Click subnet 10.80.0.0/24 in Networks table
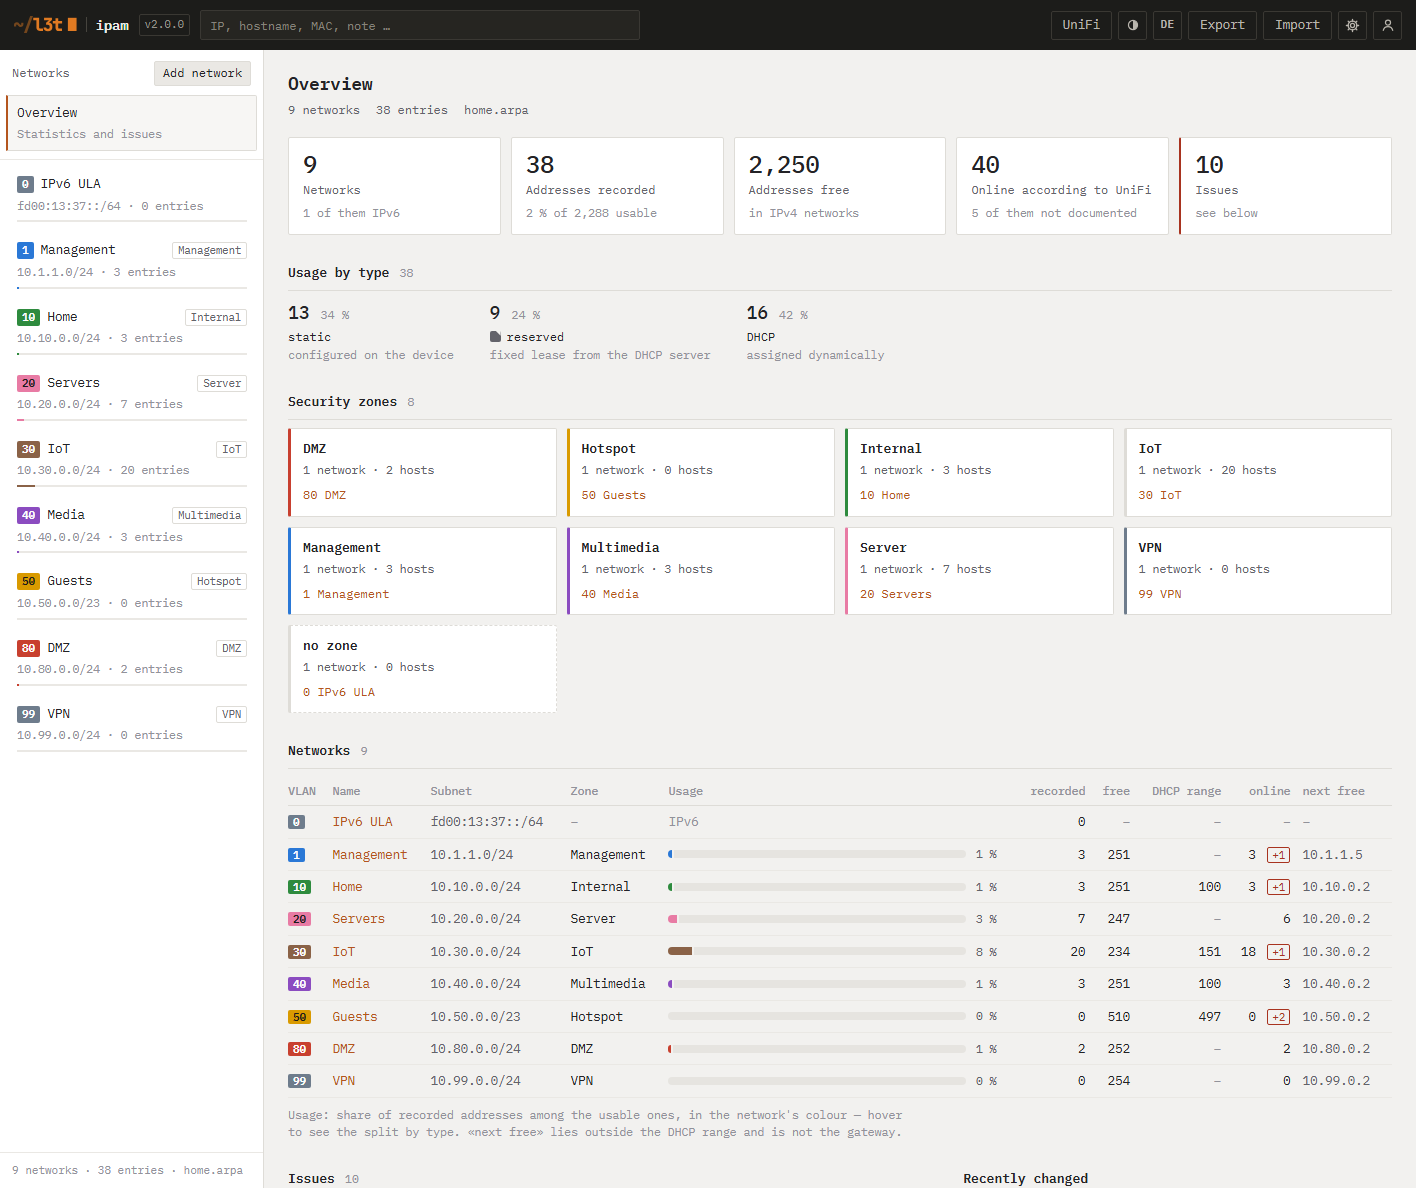The width and height of the screenshot is (1416, 1188). pyautogui.click(x=475, y=1049)
